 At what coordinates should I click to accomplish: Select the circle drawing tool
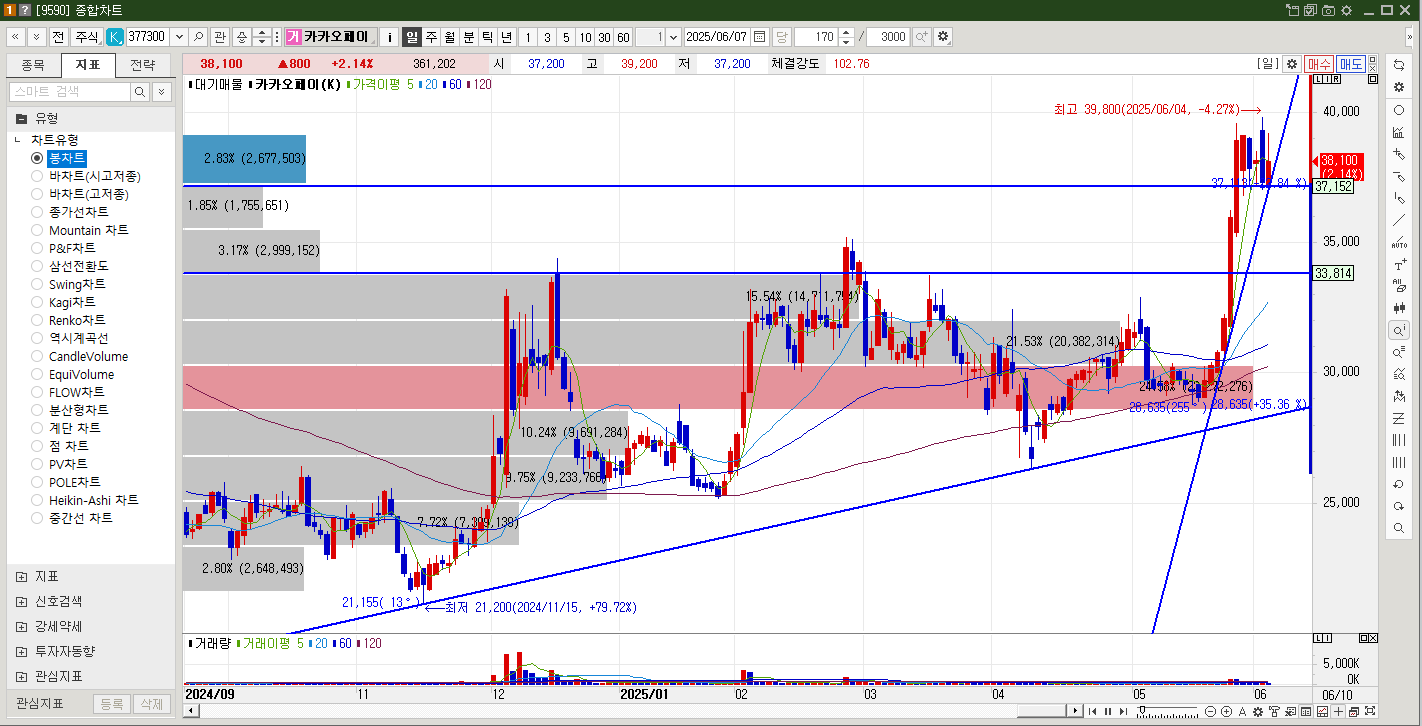tap(1399, 110)
